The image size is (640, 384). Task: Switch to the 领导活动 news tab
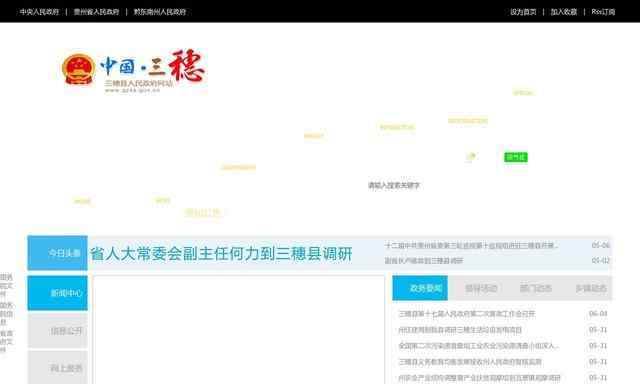click(x=481, y=288)
